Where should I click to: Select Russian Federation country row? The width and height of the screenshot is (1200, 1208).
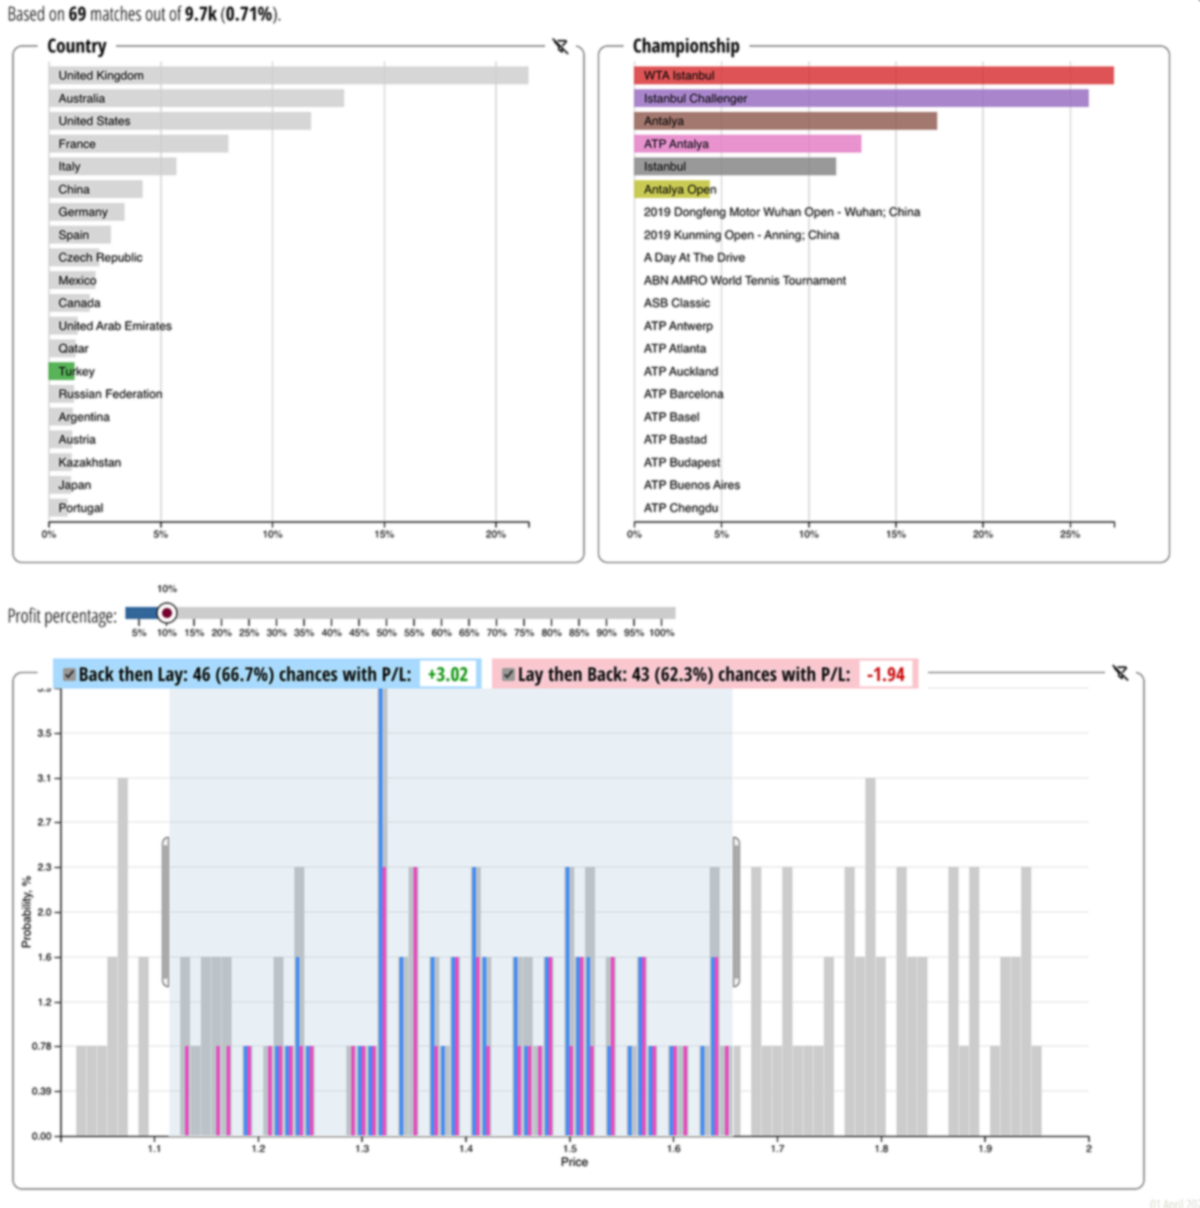[x=110, y=394]
